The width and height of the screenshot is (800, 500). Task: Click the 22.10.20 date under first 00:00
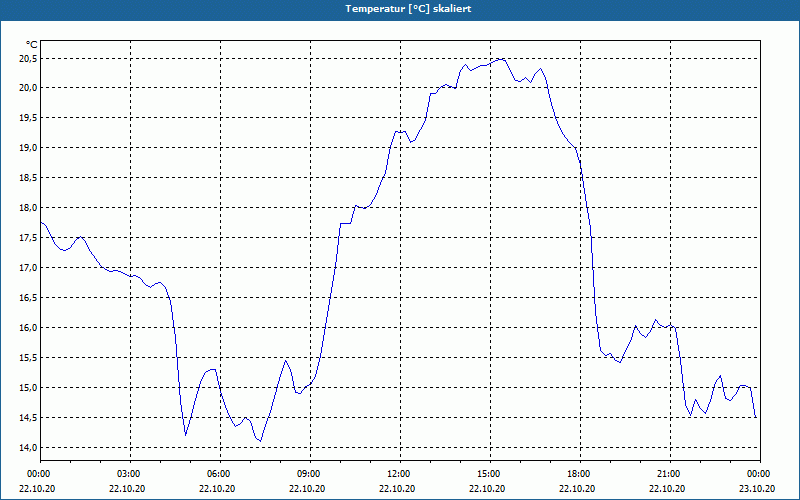(x=37, y=488)
